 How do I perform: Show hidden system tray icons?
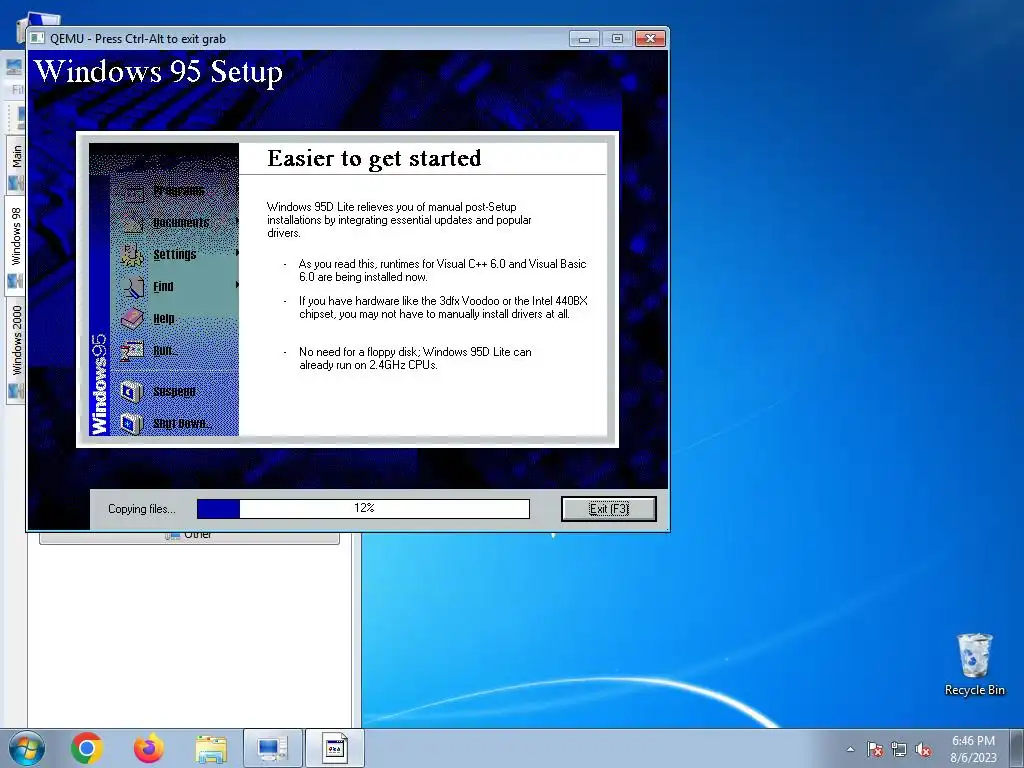pyautogui.click(x=850, y=749)
